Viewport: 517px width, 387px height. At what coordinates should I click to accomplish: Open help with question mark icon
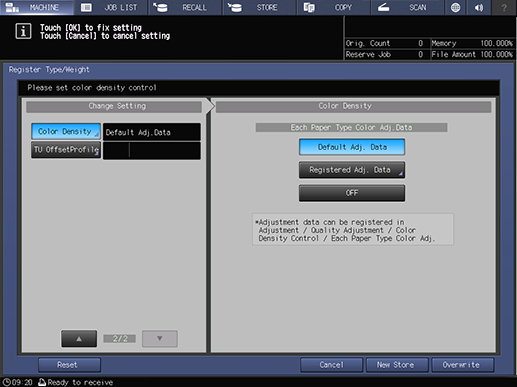pyautogui.click(x=504, y=7)
